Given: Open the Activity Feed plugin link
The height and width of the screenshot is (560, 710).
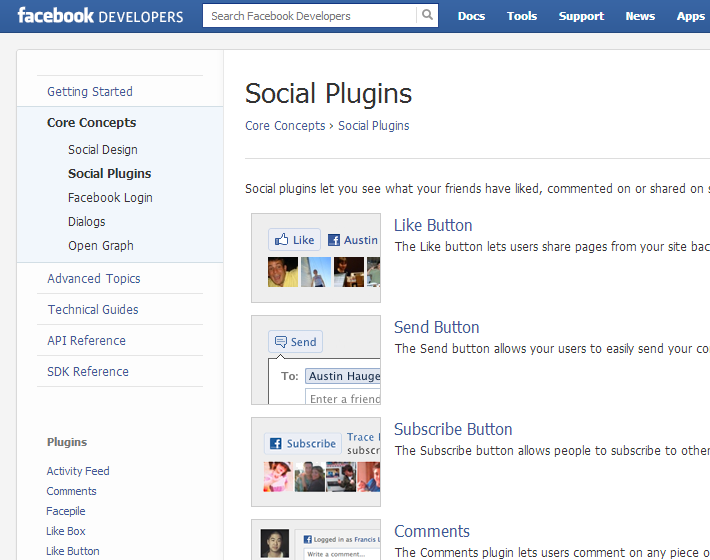Looking at the screenshot, I should [x=78, y=471].
